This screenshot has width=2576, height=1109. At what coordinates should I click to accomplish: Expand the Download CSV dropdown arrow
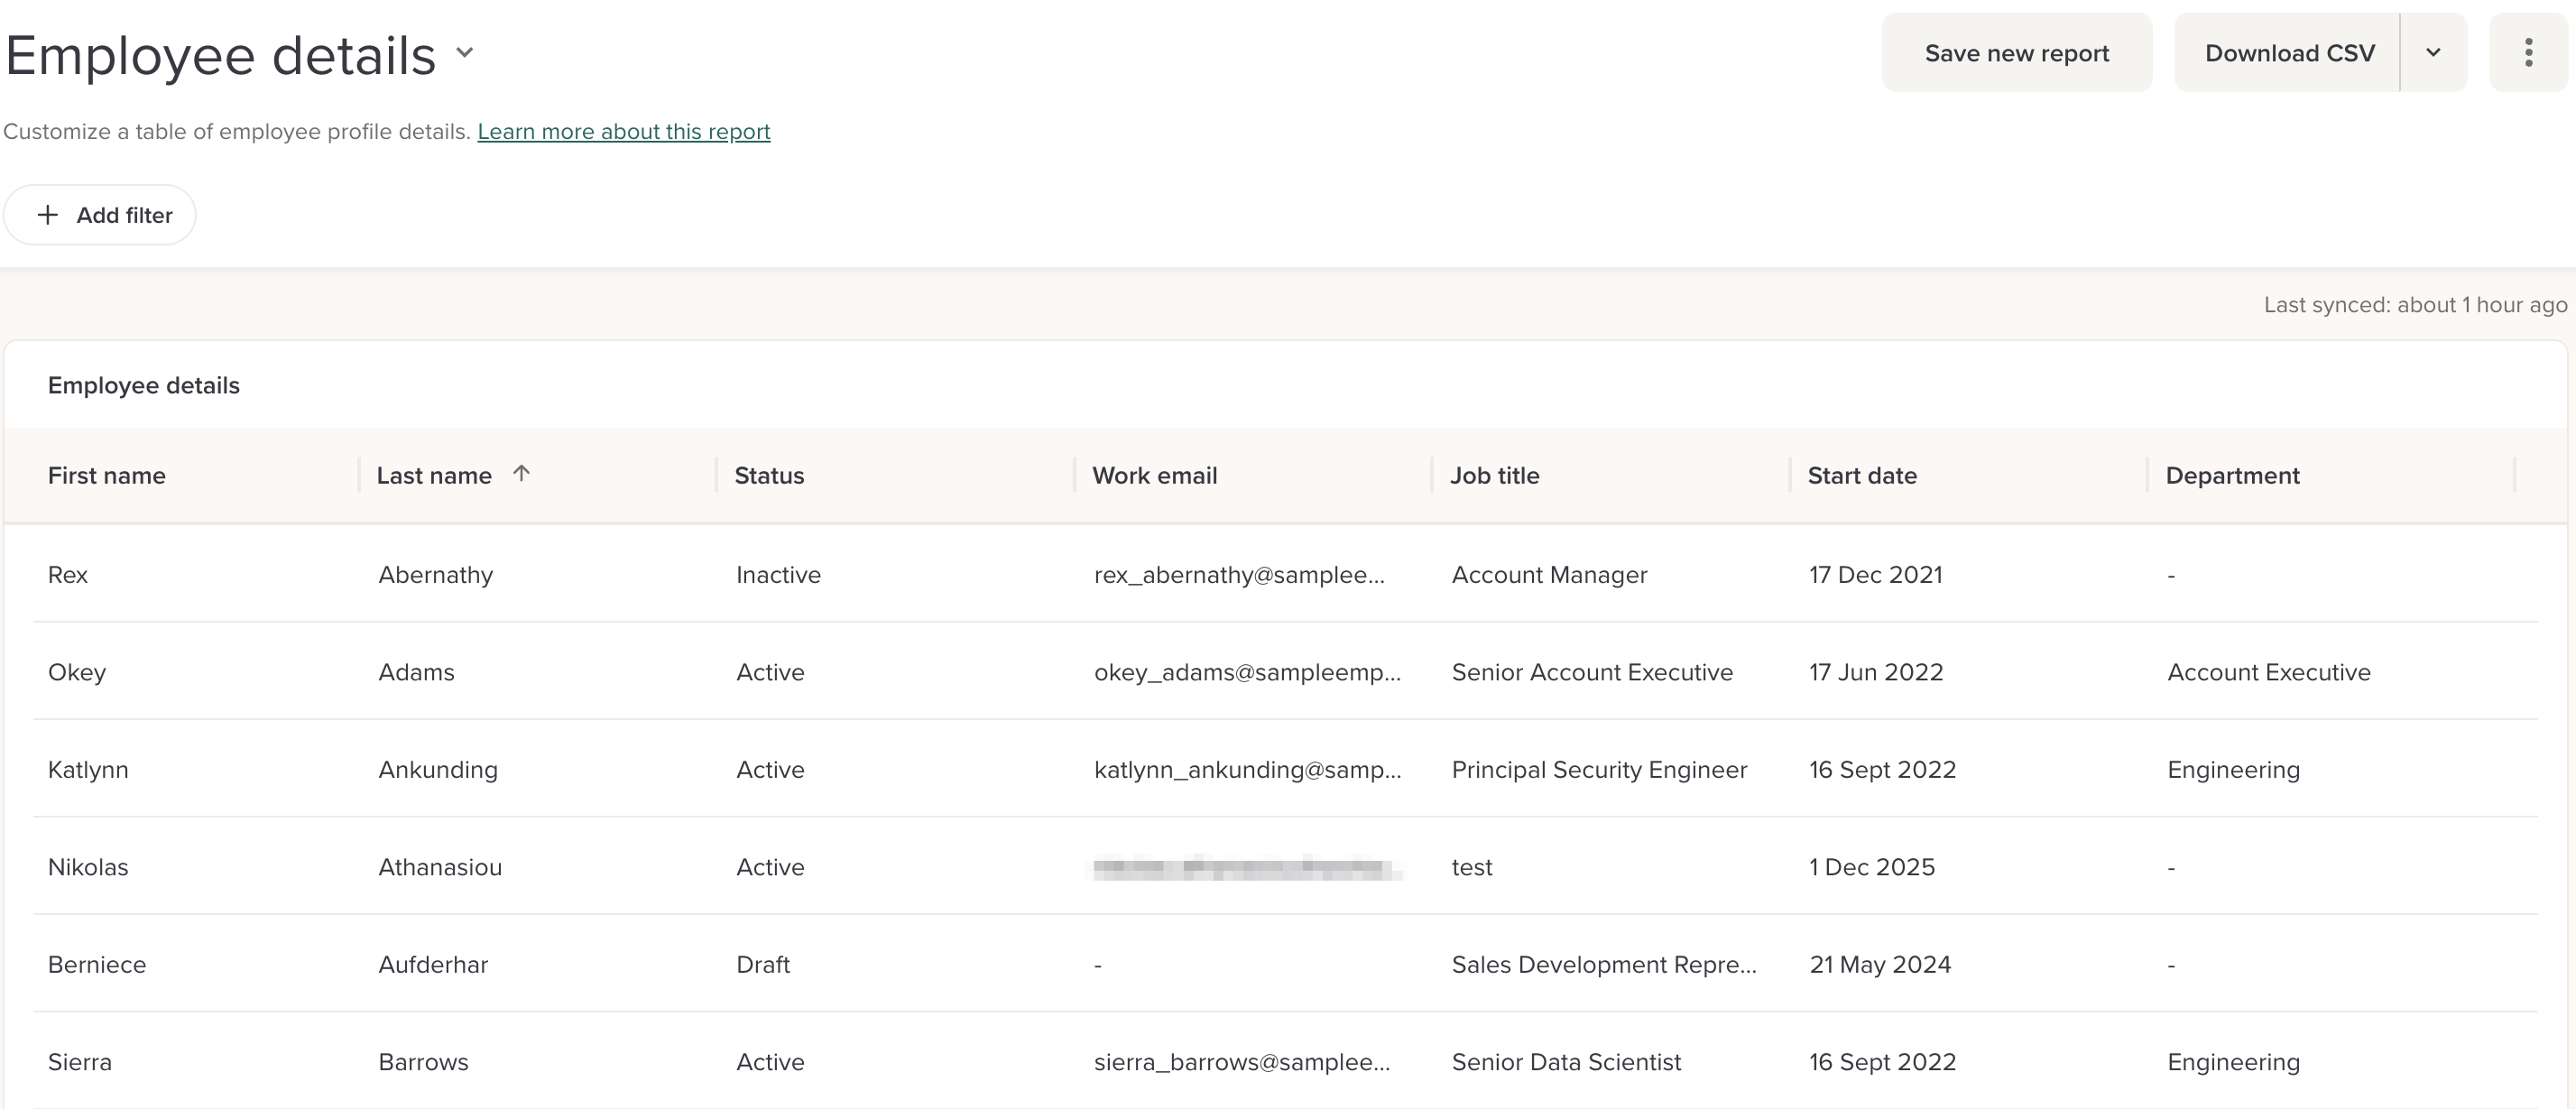click(2433, 53)
